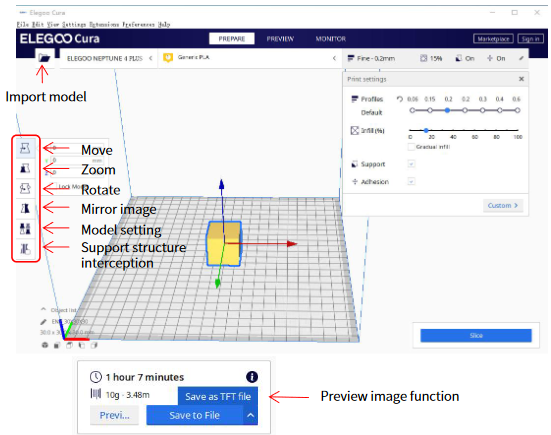Open the import model folder icon
This screenshot has height=435, width=551.
[x=44, y=58]
